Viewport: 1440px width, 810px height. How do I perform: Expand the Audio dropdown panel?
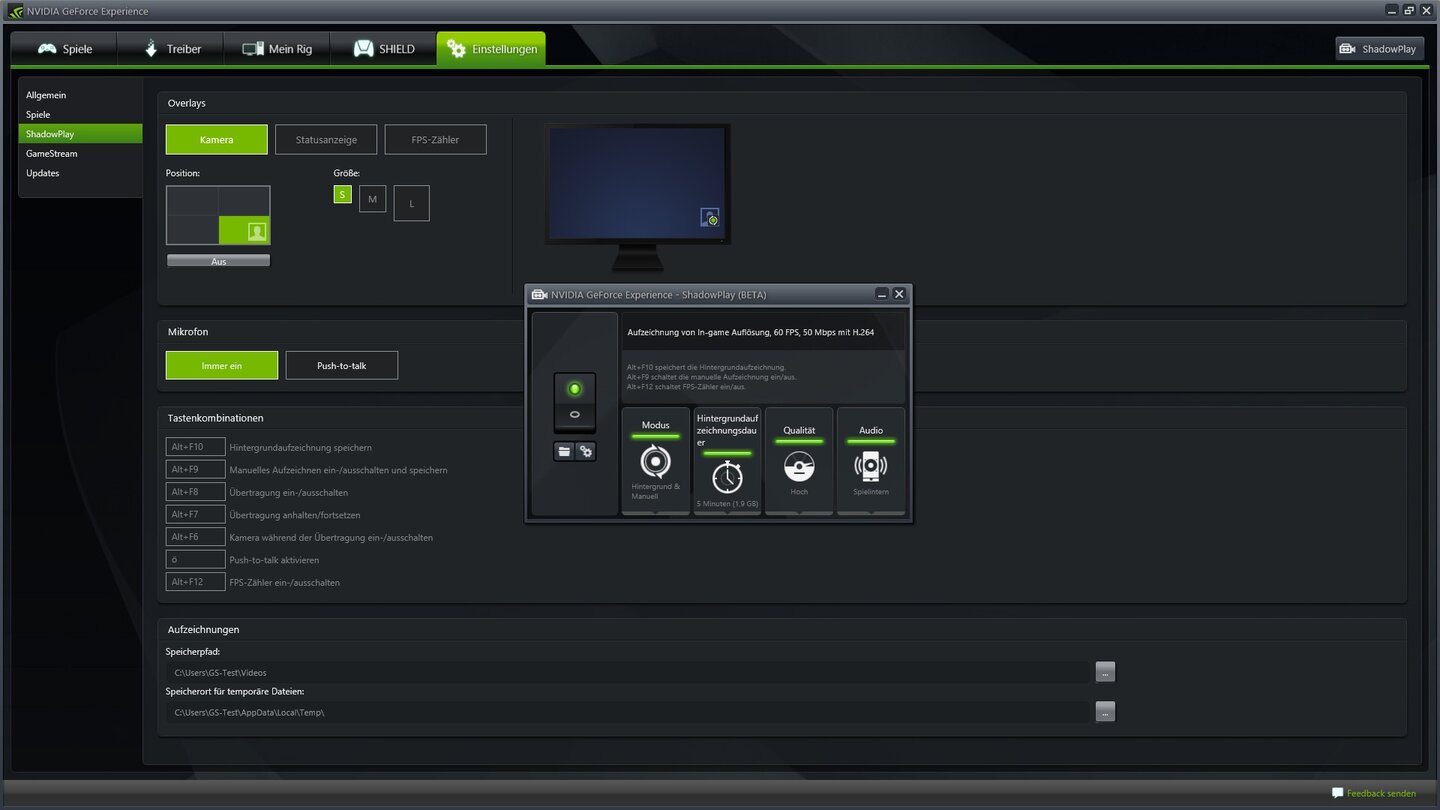[871, 461]
